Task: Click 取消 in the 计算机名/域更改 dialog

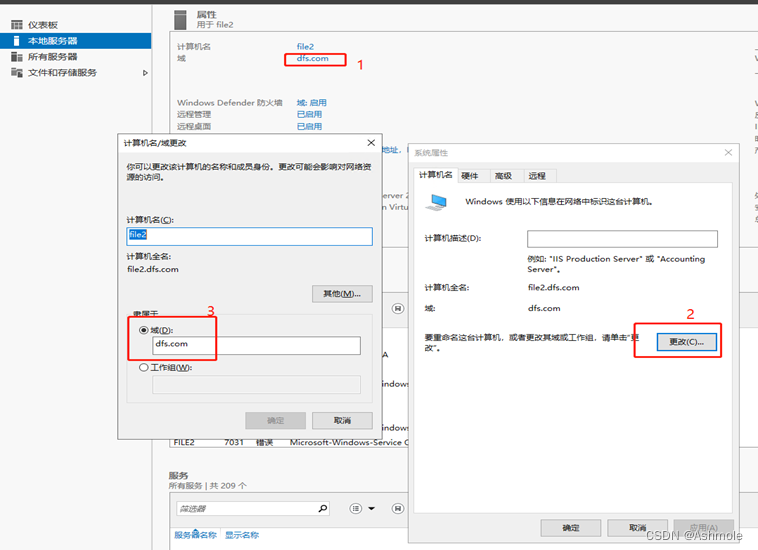Action: point(342,420)
